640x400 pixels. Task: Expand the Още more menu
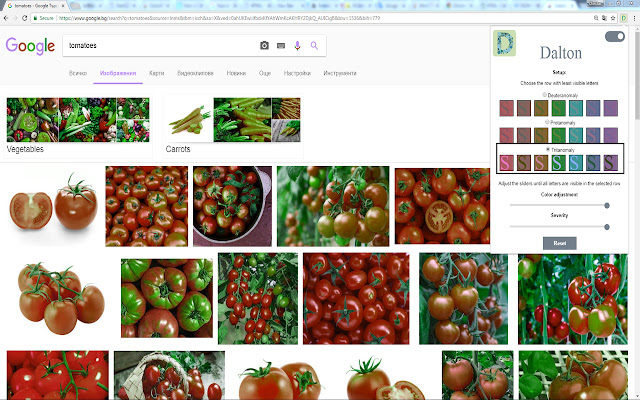(x=264, y=74)
